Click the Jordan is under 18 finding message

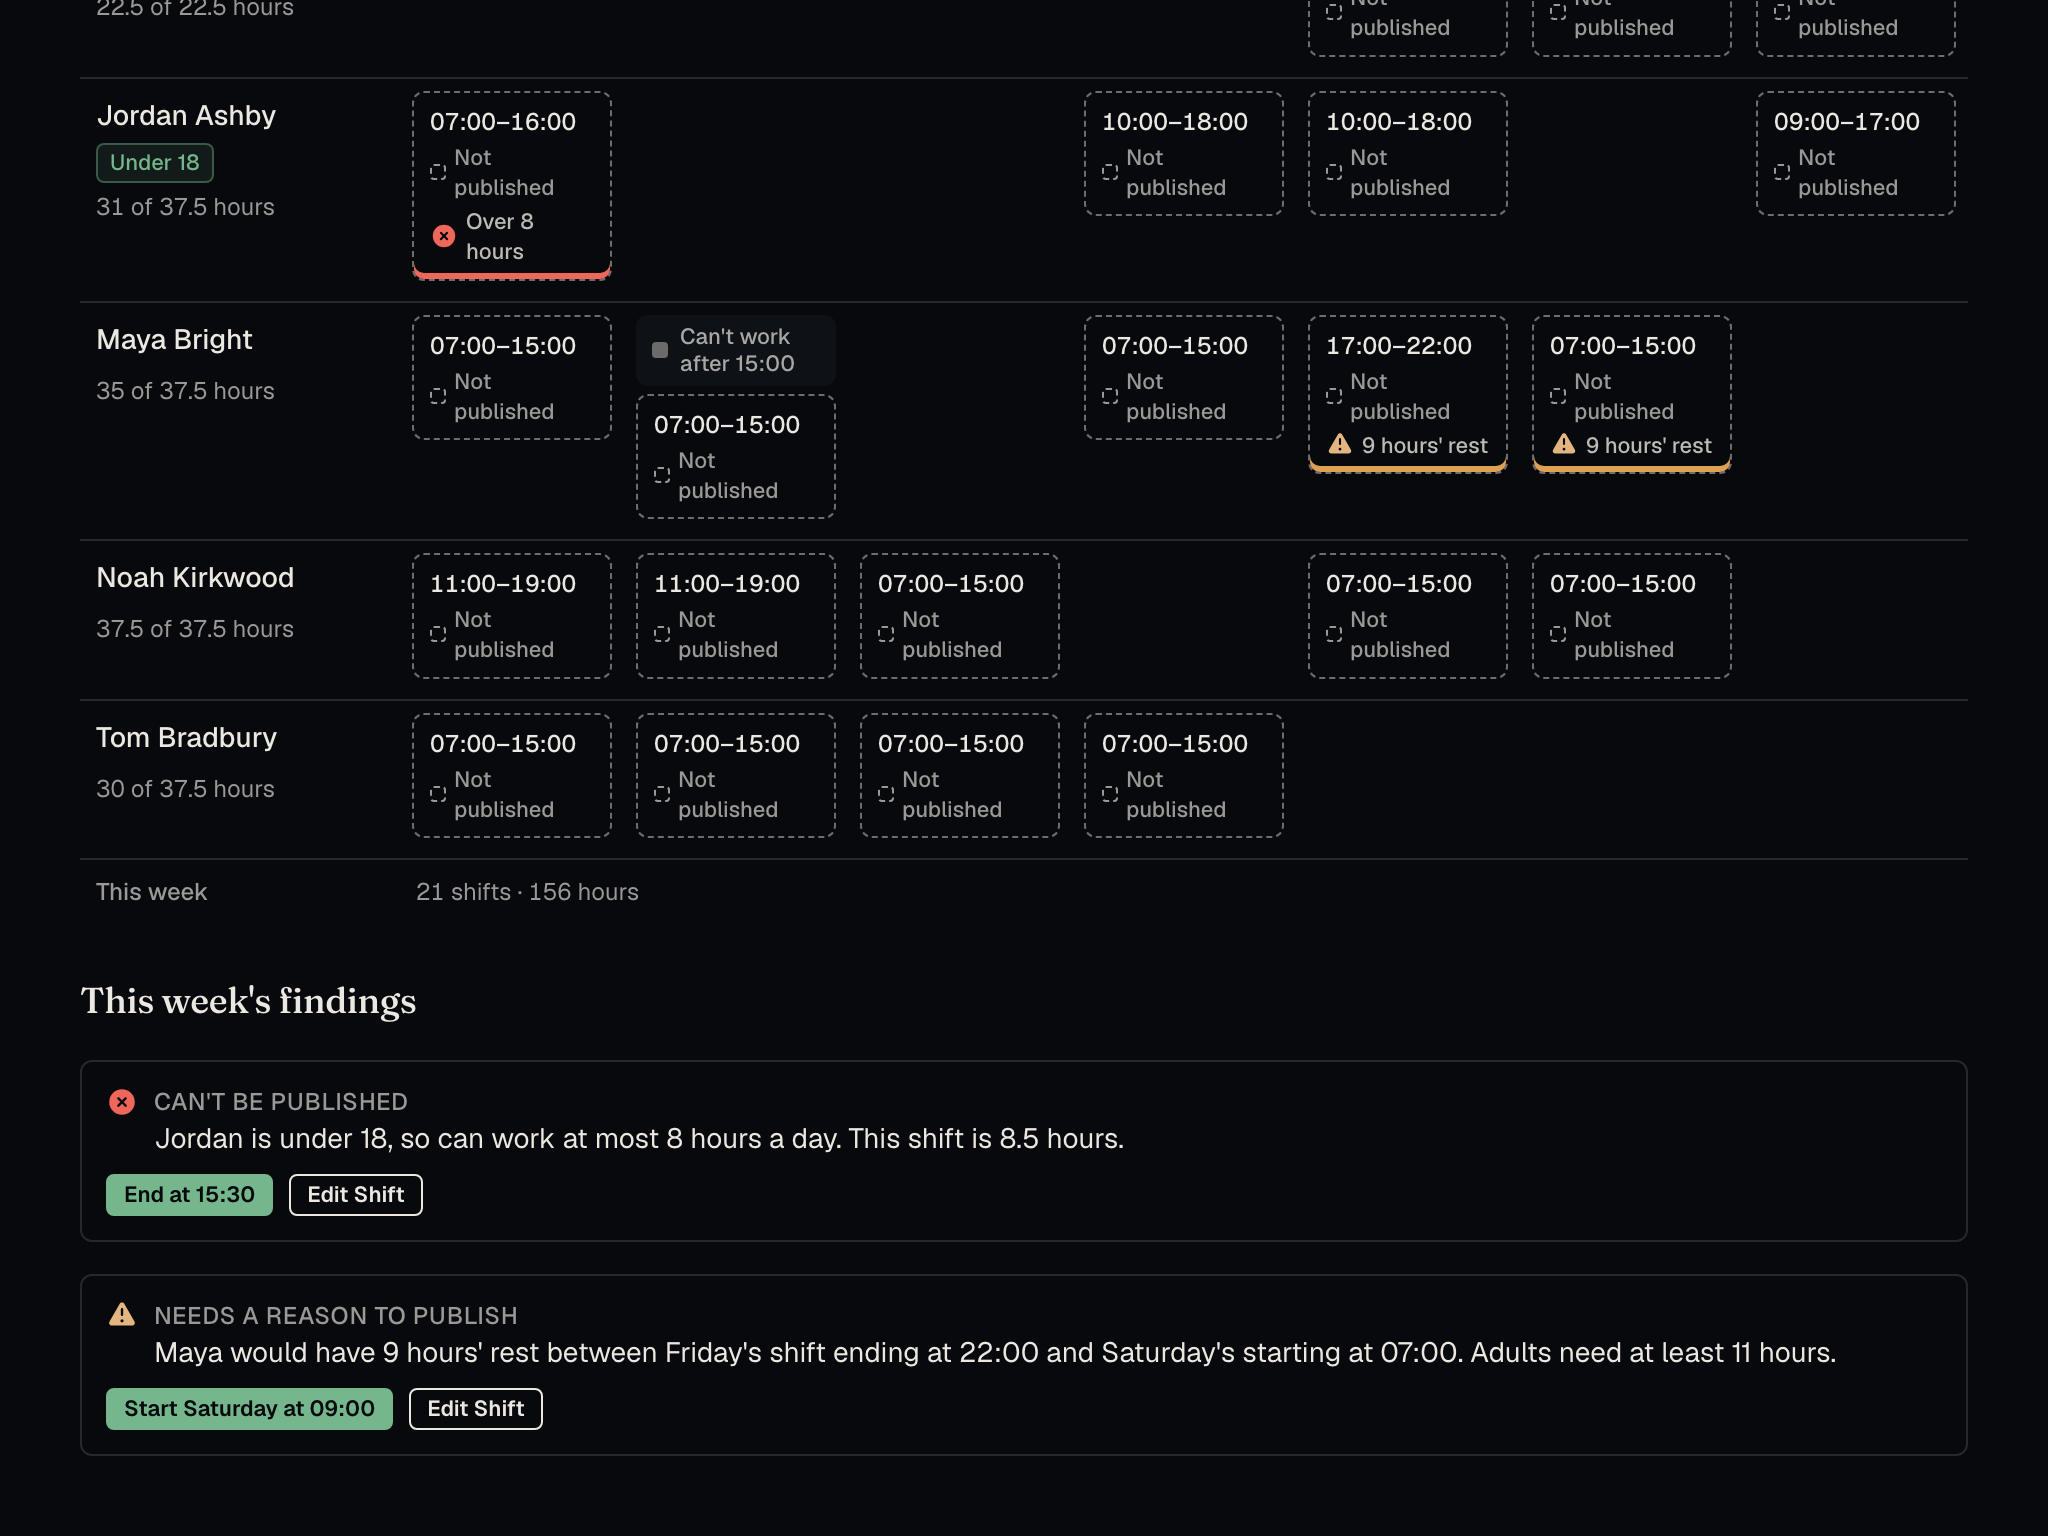pyautogui.click(x=639, y=1139)
